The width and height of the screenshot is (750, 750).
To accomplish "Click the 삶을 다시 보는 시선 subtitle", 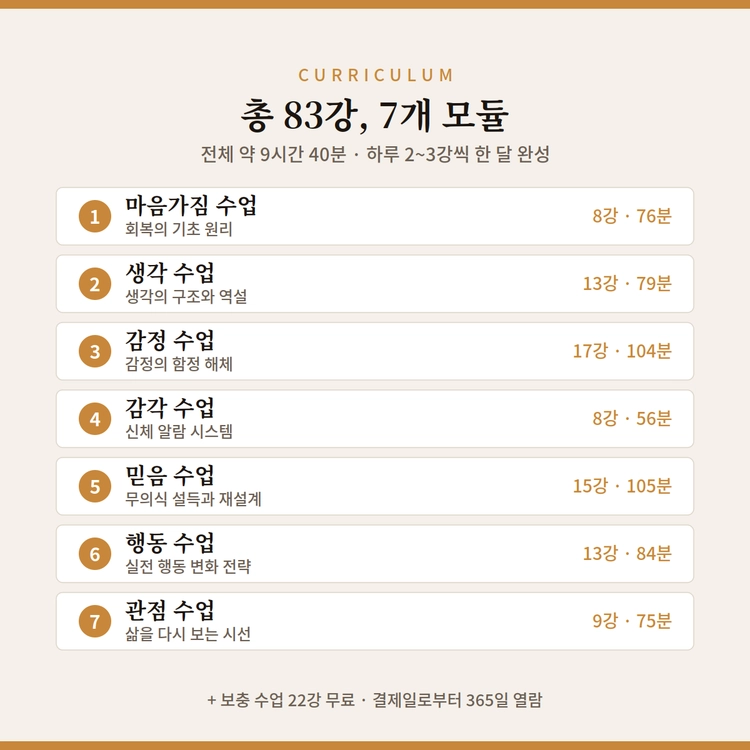I will pyautogui.click(x=188, y=634).
